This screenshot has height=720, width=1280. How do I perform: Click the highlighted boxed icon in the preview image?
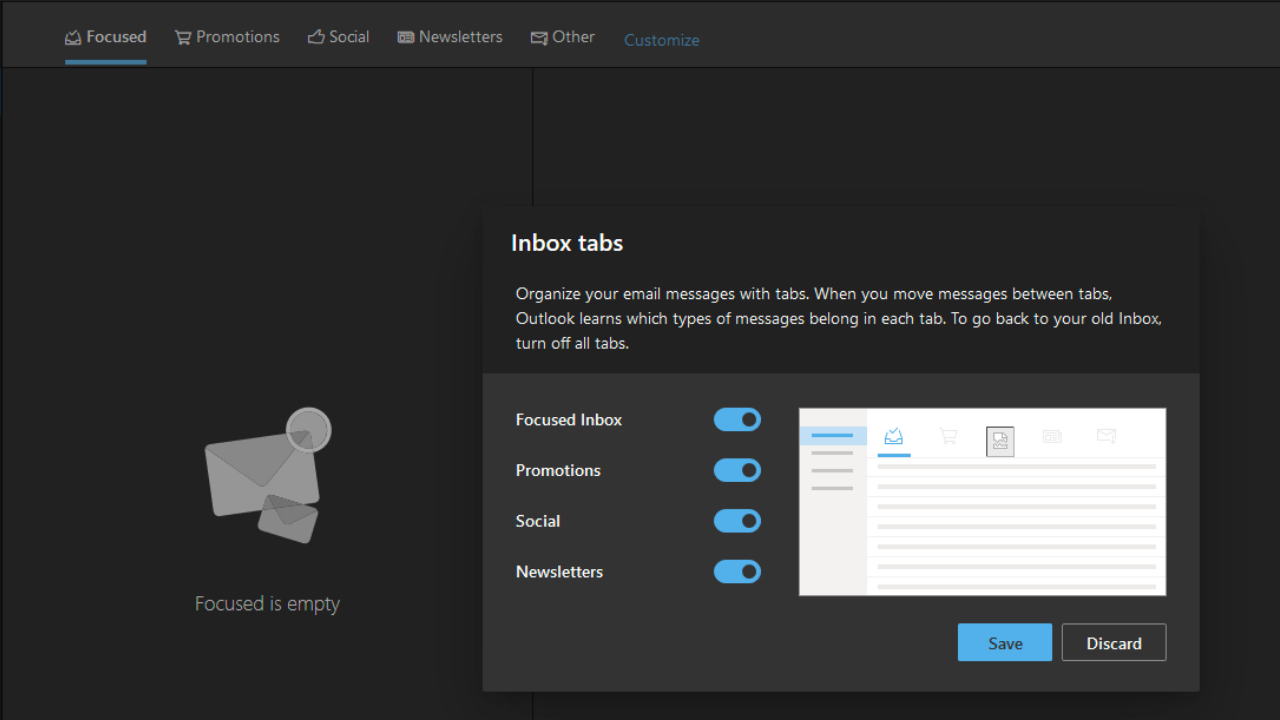pyautogui.click(x=1000, y=441)
